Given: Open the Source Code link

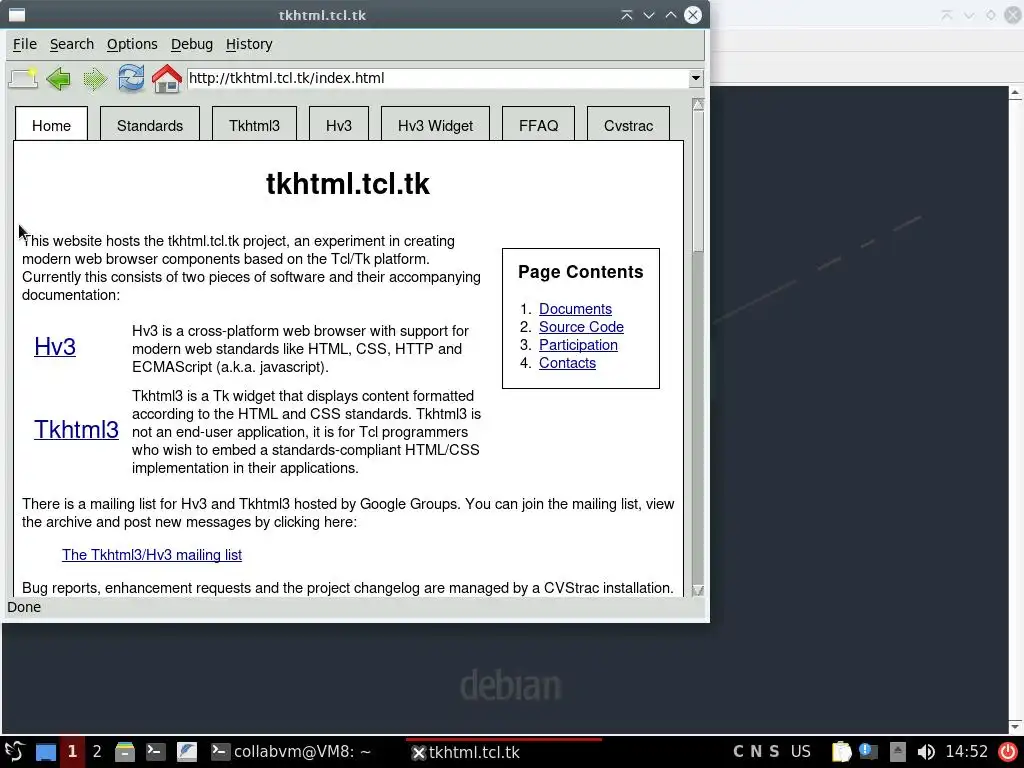Looking at the screenshot, I should 581,327.
